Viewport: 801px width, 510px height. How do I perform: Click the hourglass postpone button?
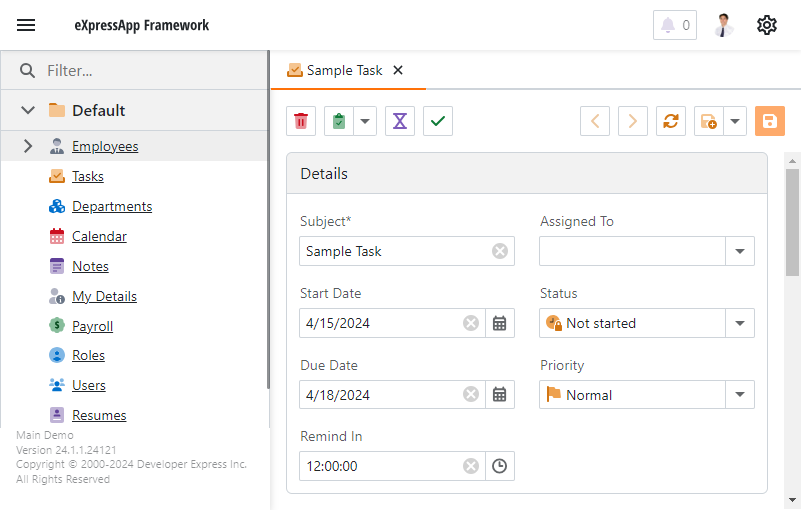(x=399, y=121)
